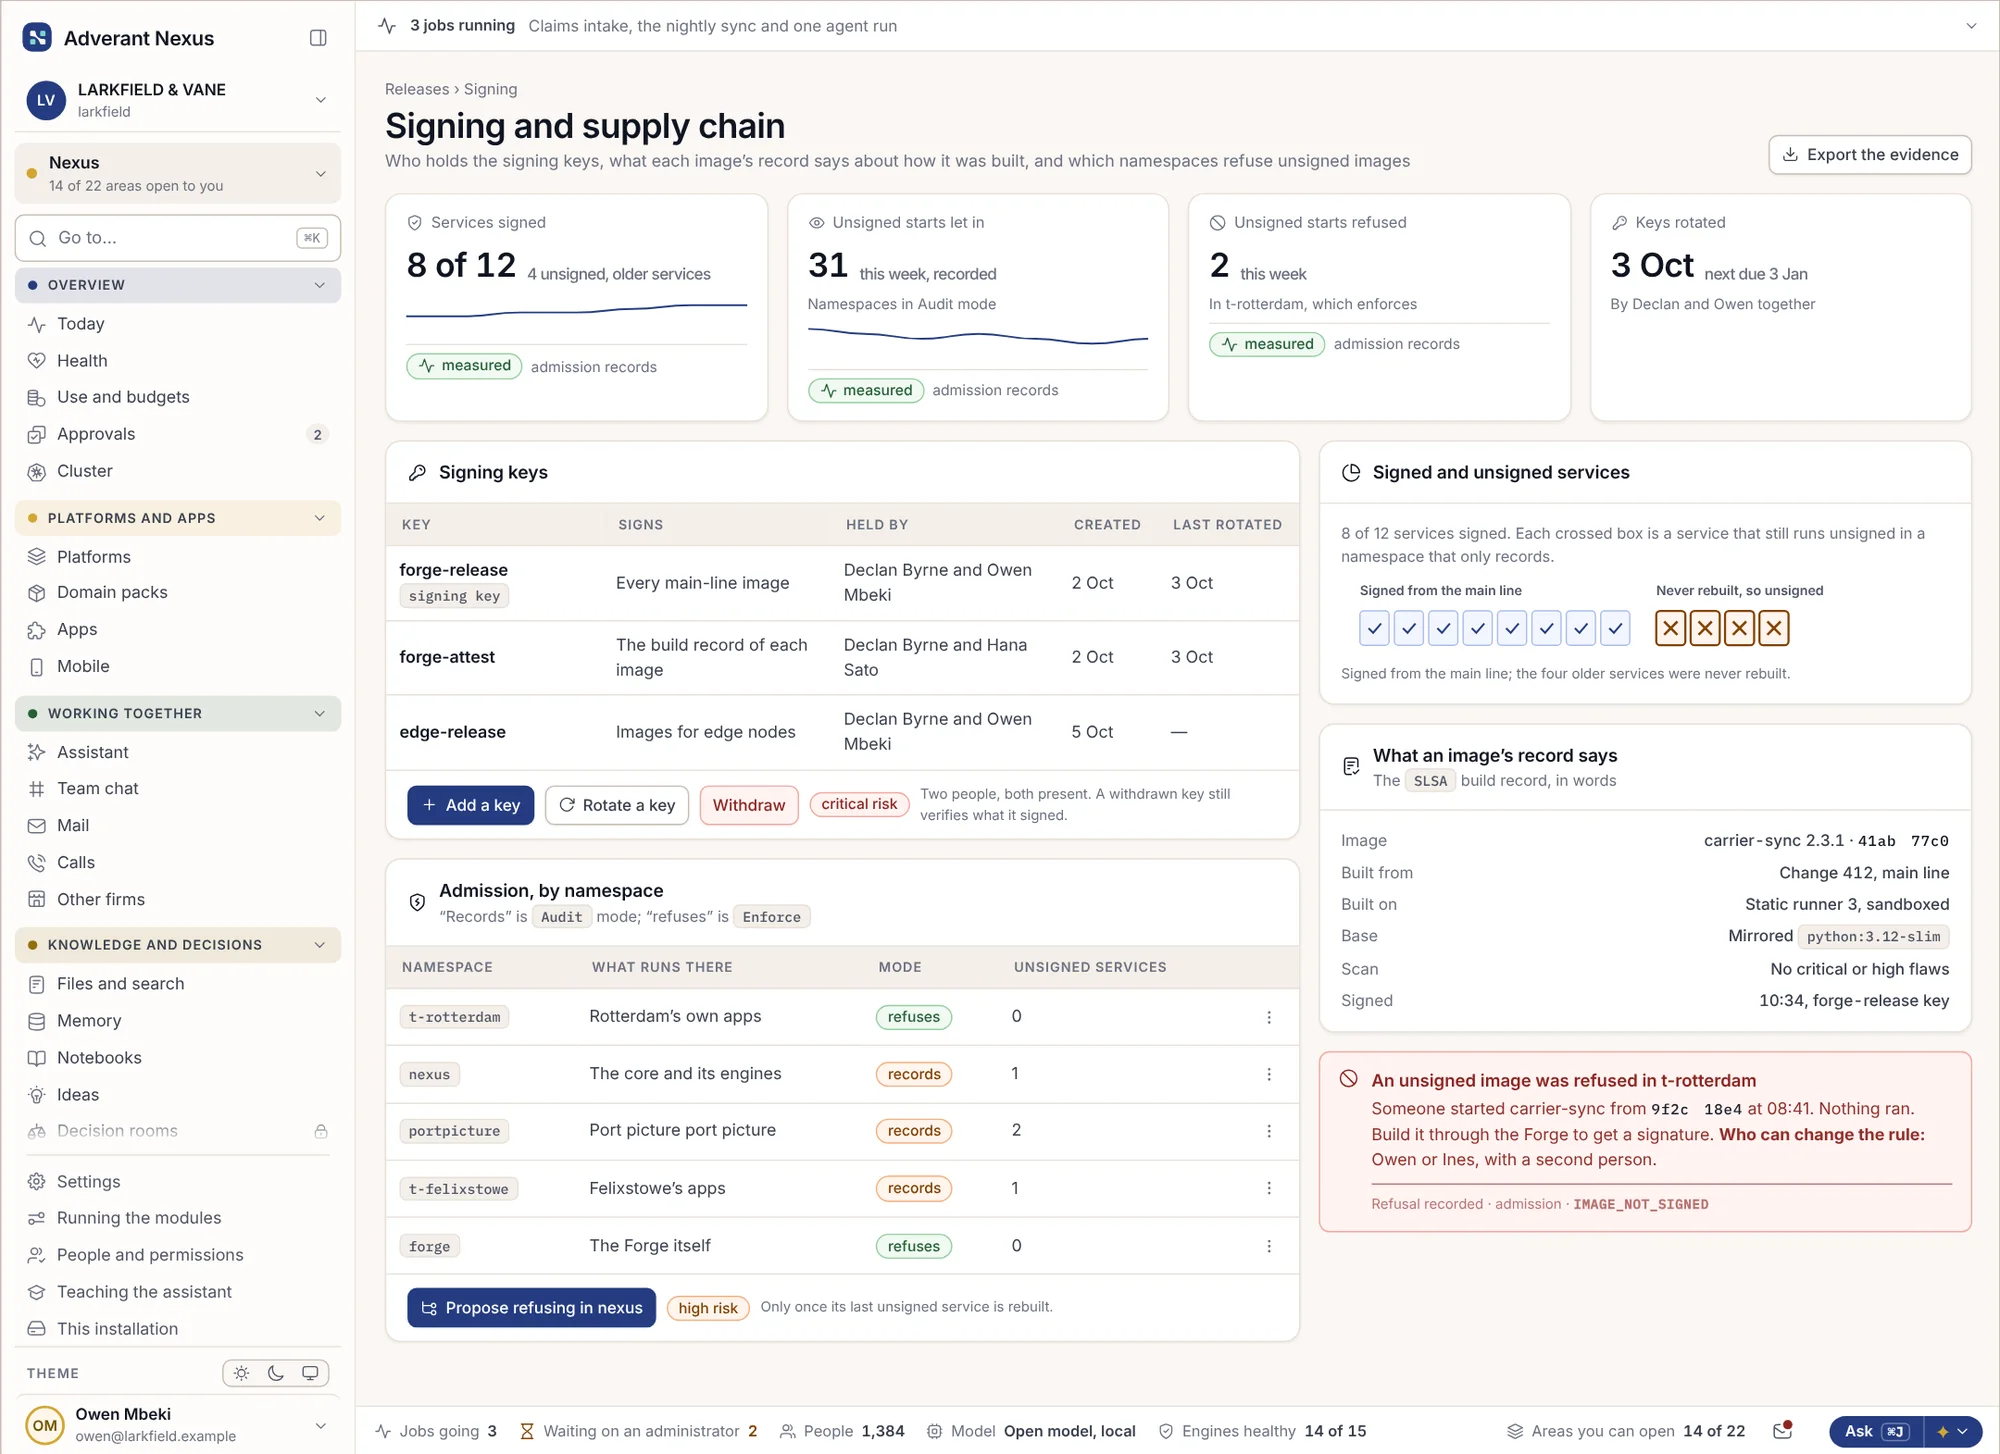Click the Withdraw key button
Viewport: 2000px width, 1454px height.
(749, 805)
